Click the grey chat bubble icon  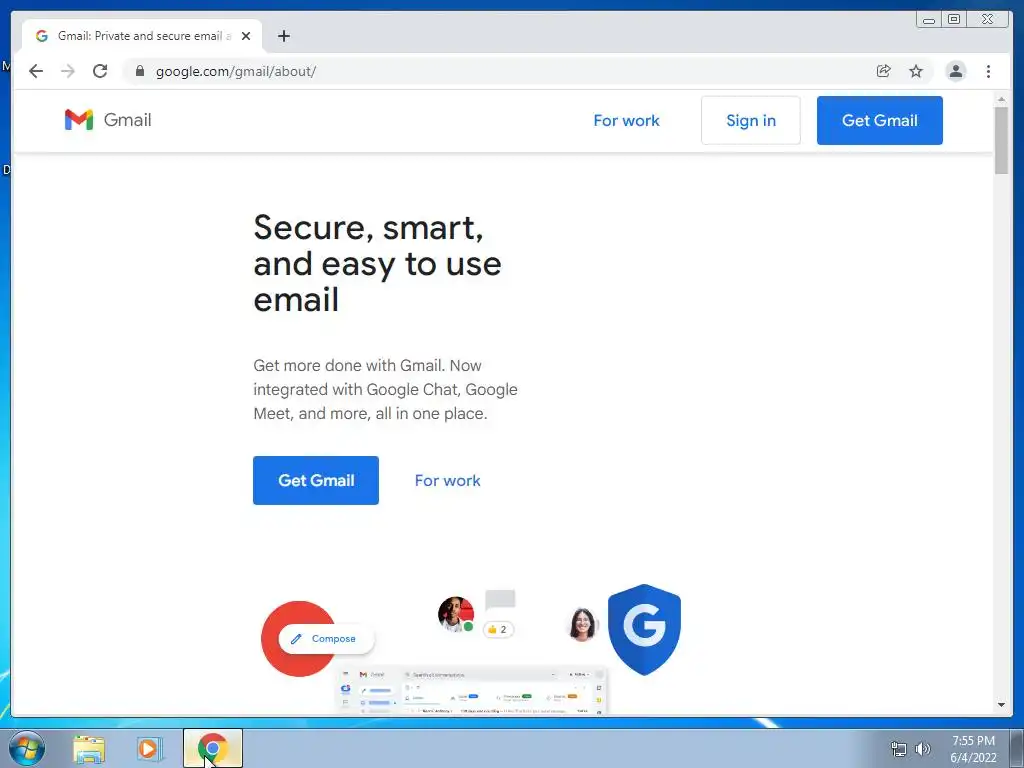pos(500,600)
